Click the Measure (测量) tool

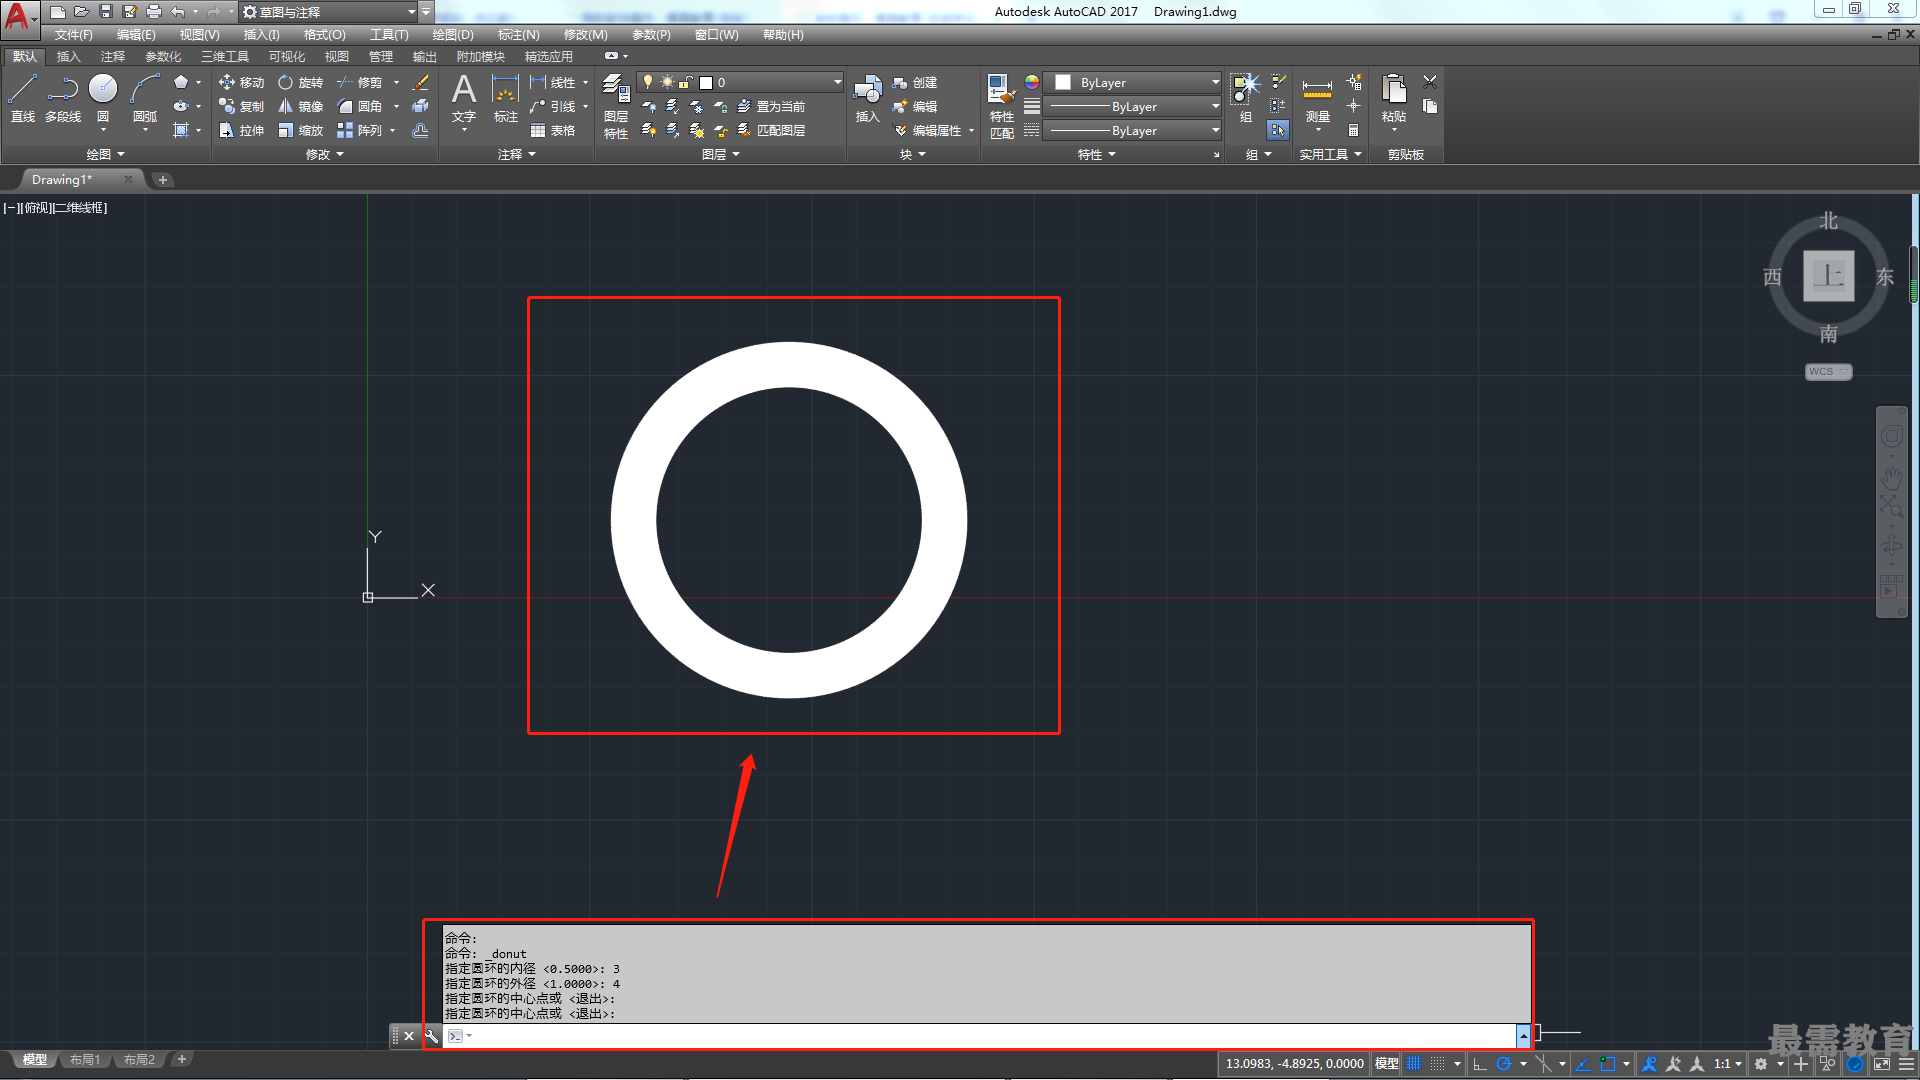[x=1317, y=98]
